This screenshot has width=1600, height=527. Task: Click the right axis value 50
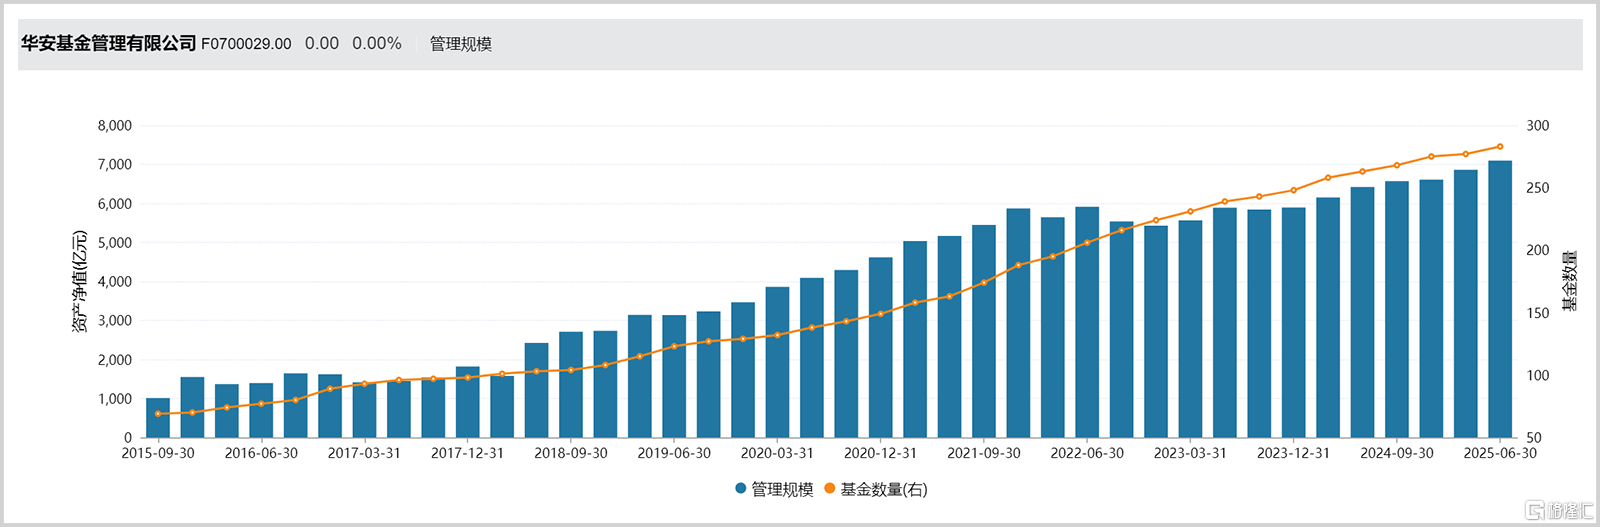point(1534,438)
